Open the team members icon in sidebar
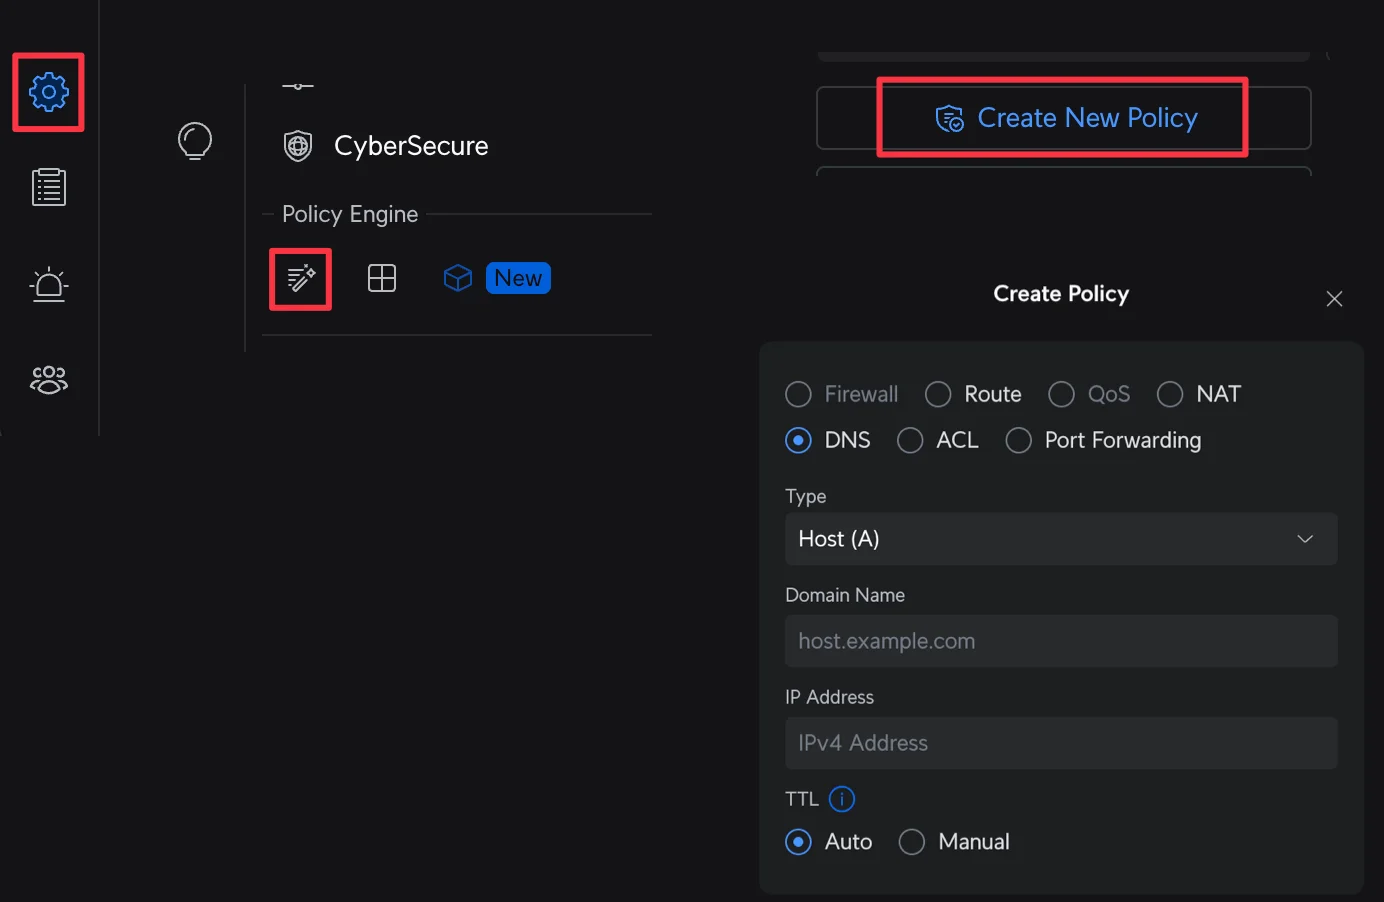The image size is (1384, 902). (48, 380)
